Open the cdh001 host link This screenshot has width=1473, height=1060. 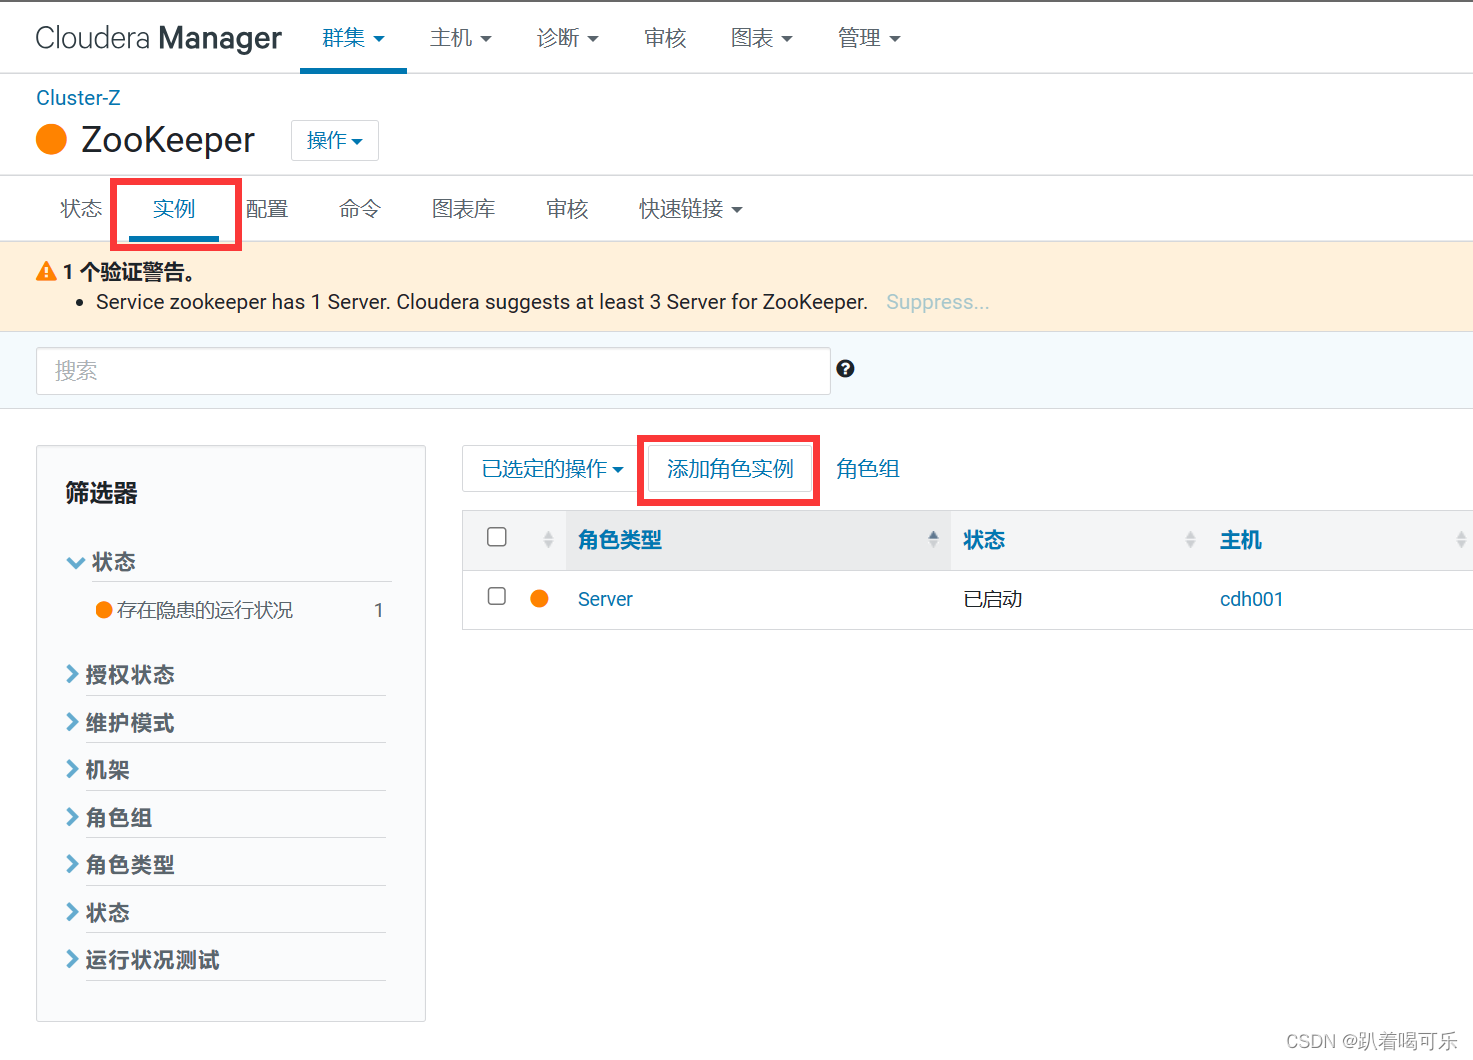[x=1251, y=599]
